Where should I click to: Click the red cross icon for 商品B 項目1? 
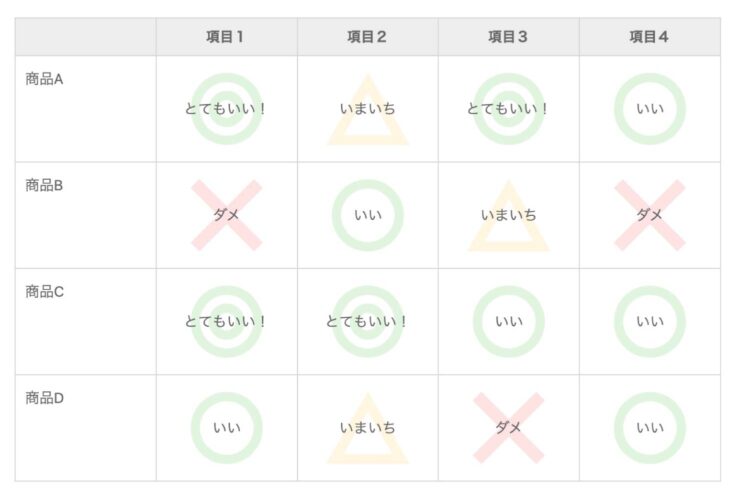click(x=226, y=215)
